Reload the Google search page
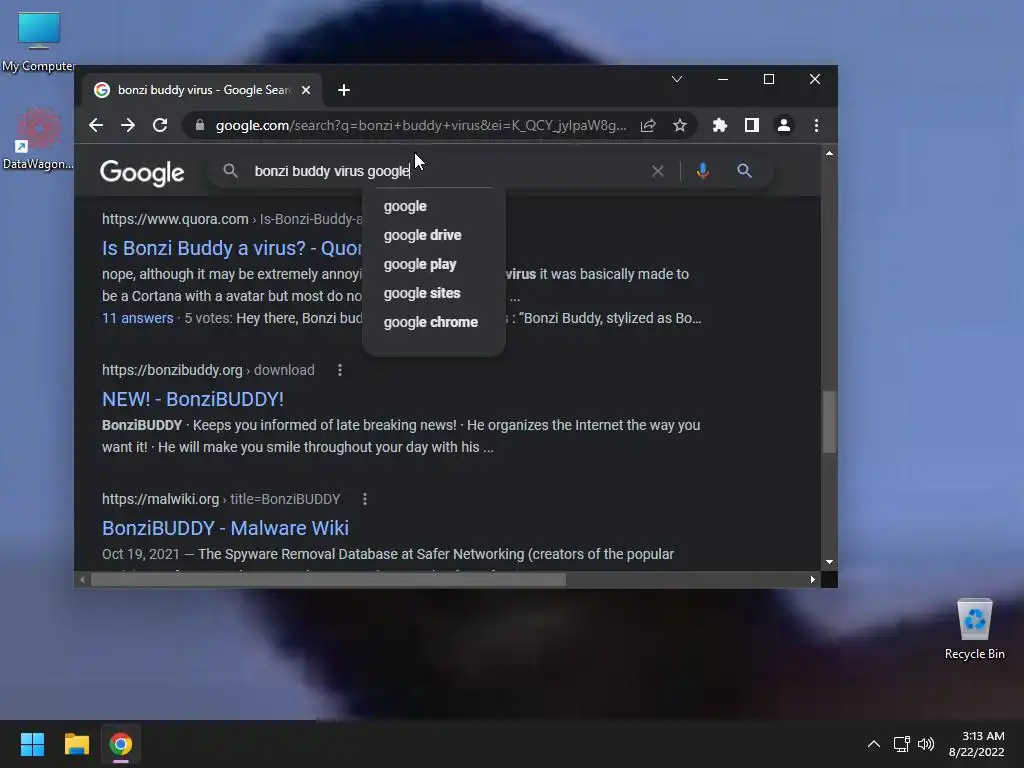 160,125
